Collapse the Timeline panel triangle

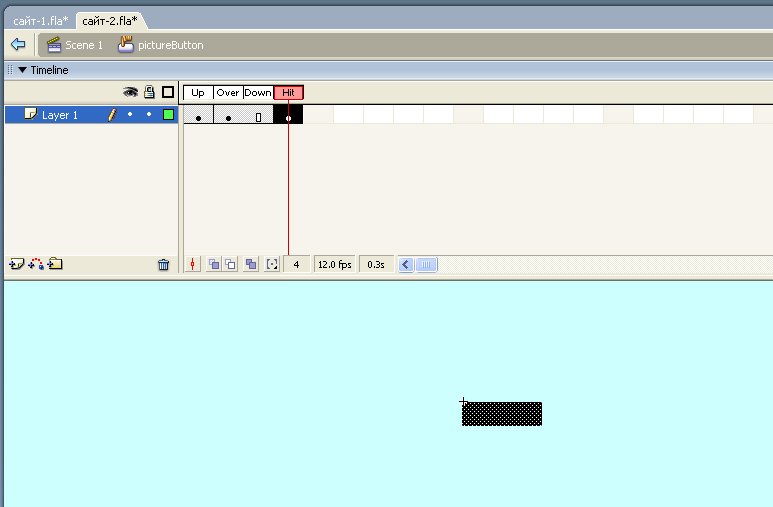[22, 70]
